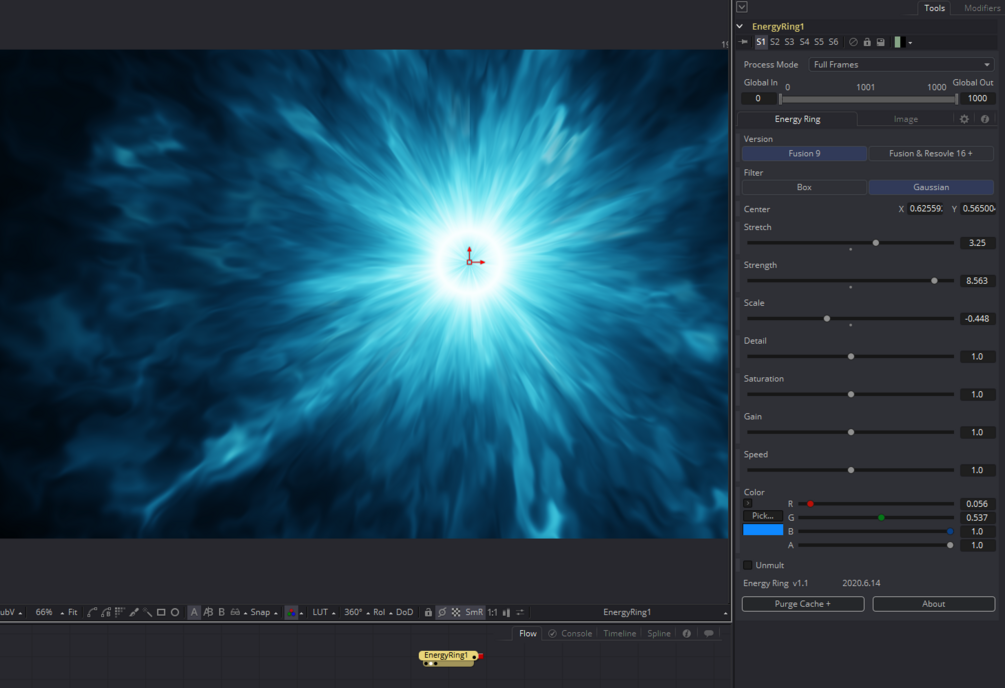Viewport: 1005px width, 688px height.
Task: Lock the EnergyRing1 tool controls
Action: tap(867, 42)
